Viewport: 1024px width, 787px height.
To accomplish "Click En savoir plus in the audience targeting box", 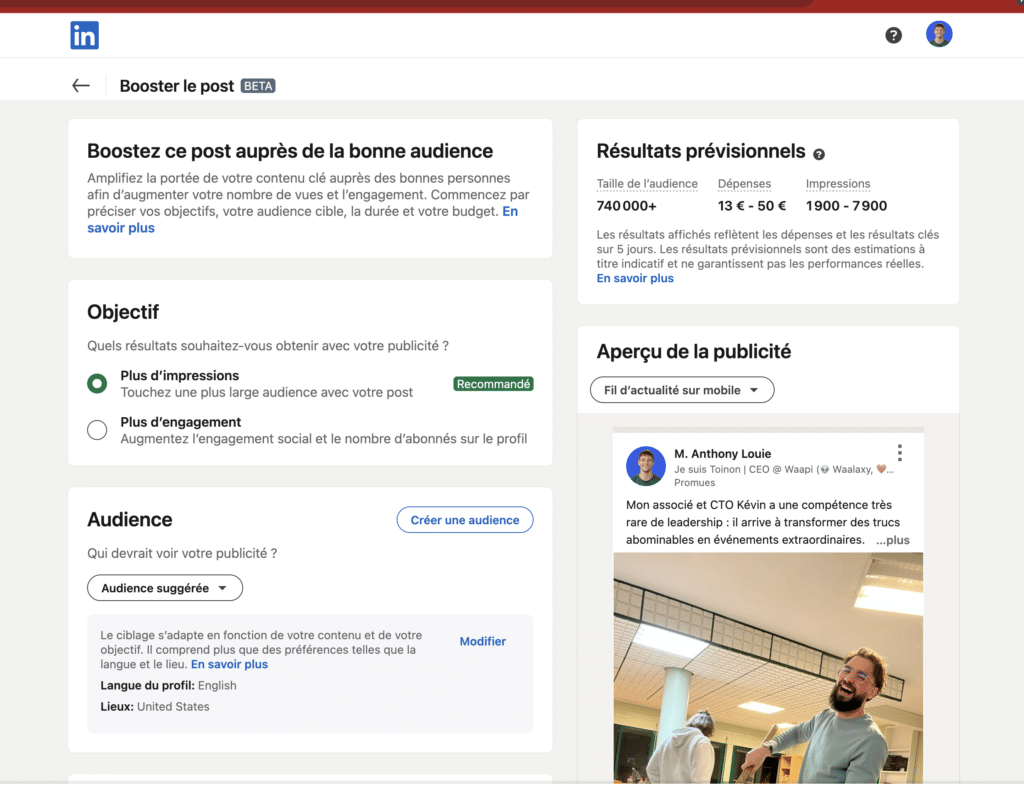I will click(x=229, y=664).
